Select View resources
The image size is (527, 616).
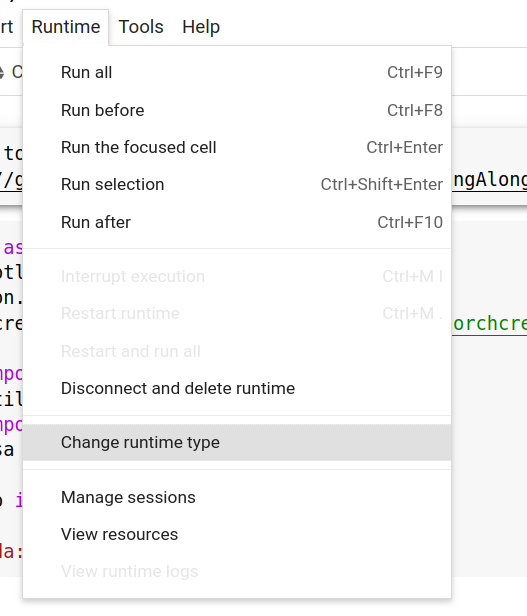(237, 535)
